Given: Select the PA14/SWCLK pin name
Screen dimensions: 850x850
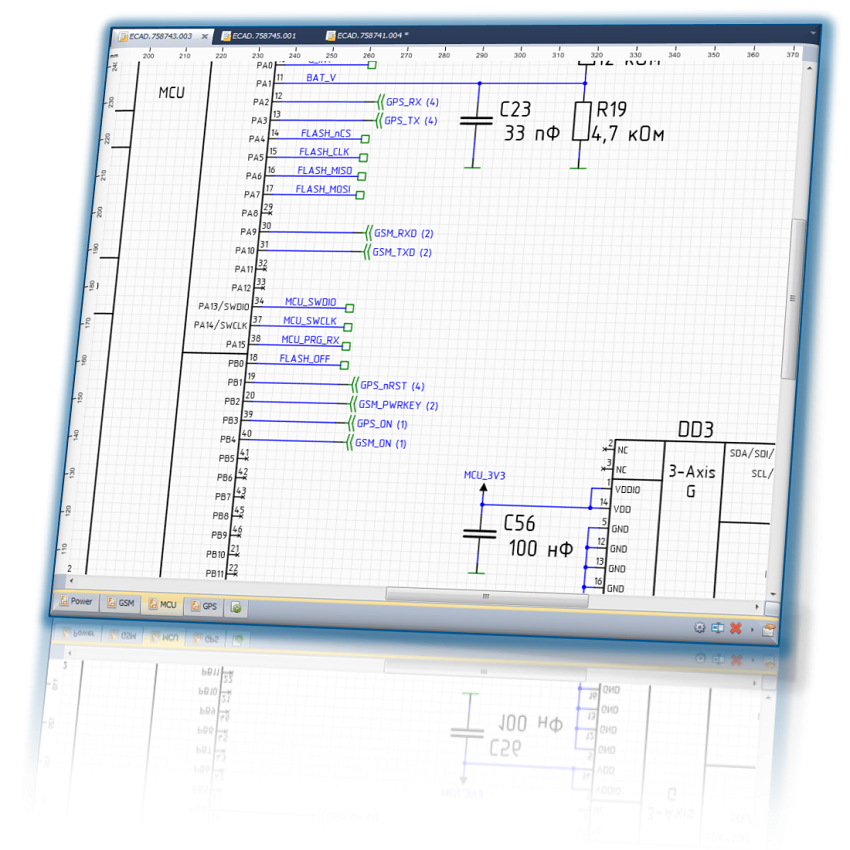Looking at the screenshot, I should 220,325.
